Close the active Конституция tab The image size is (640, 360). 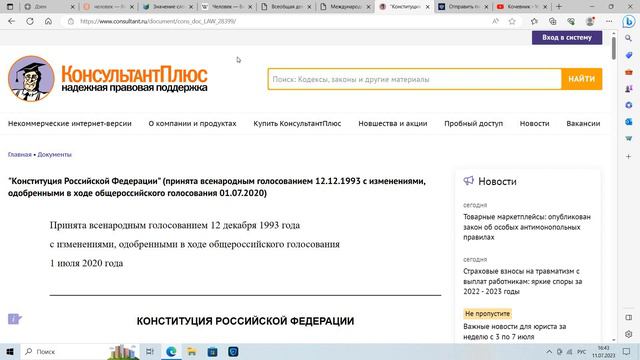tap(427, 7)
